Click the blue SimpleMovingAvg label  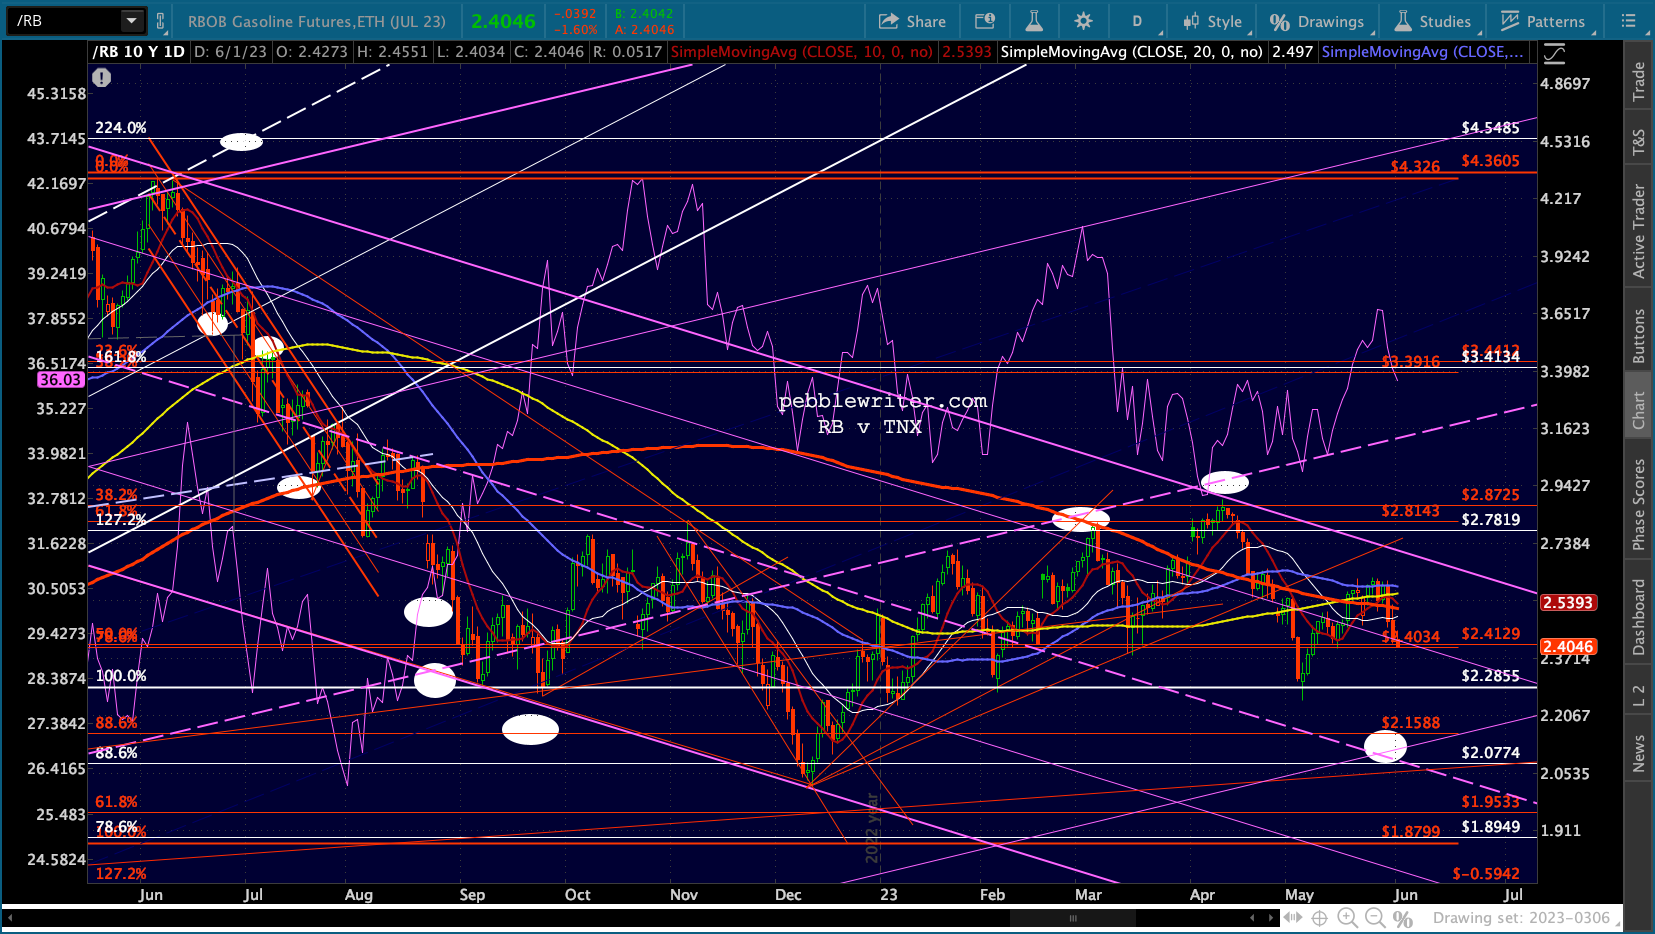(1423, 52)
